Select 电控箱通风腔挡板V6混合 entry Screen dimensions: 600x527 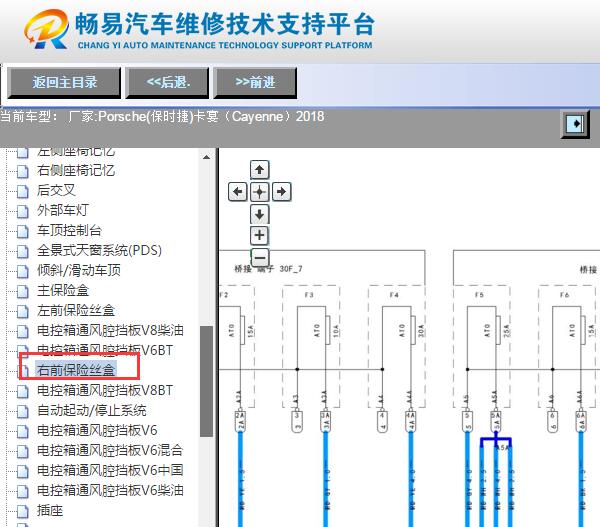pyautogui.click(x=110, y=450)
